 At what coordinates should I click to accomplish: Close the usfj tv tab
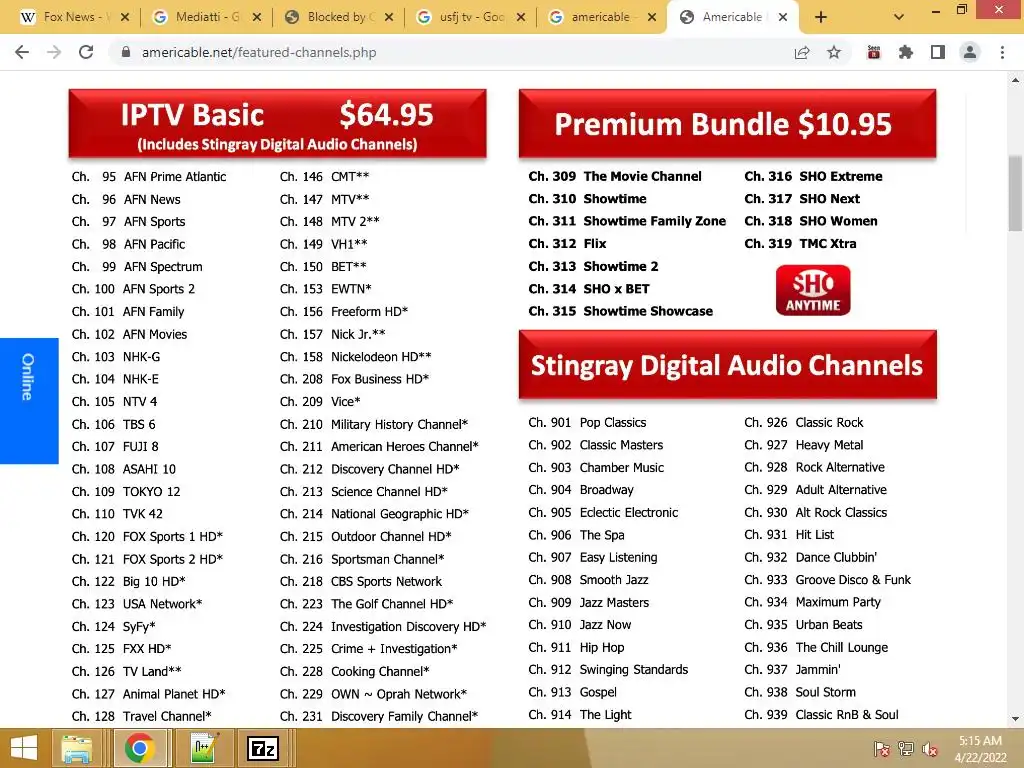click(520, 18)
